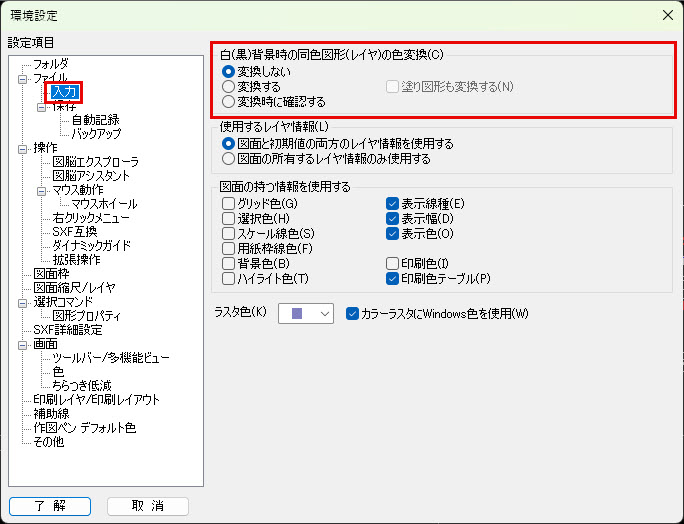Choose 図面の所有するレイヤ情報のみ使用する option

[228, 158]
